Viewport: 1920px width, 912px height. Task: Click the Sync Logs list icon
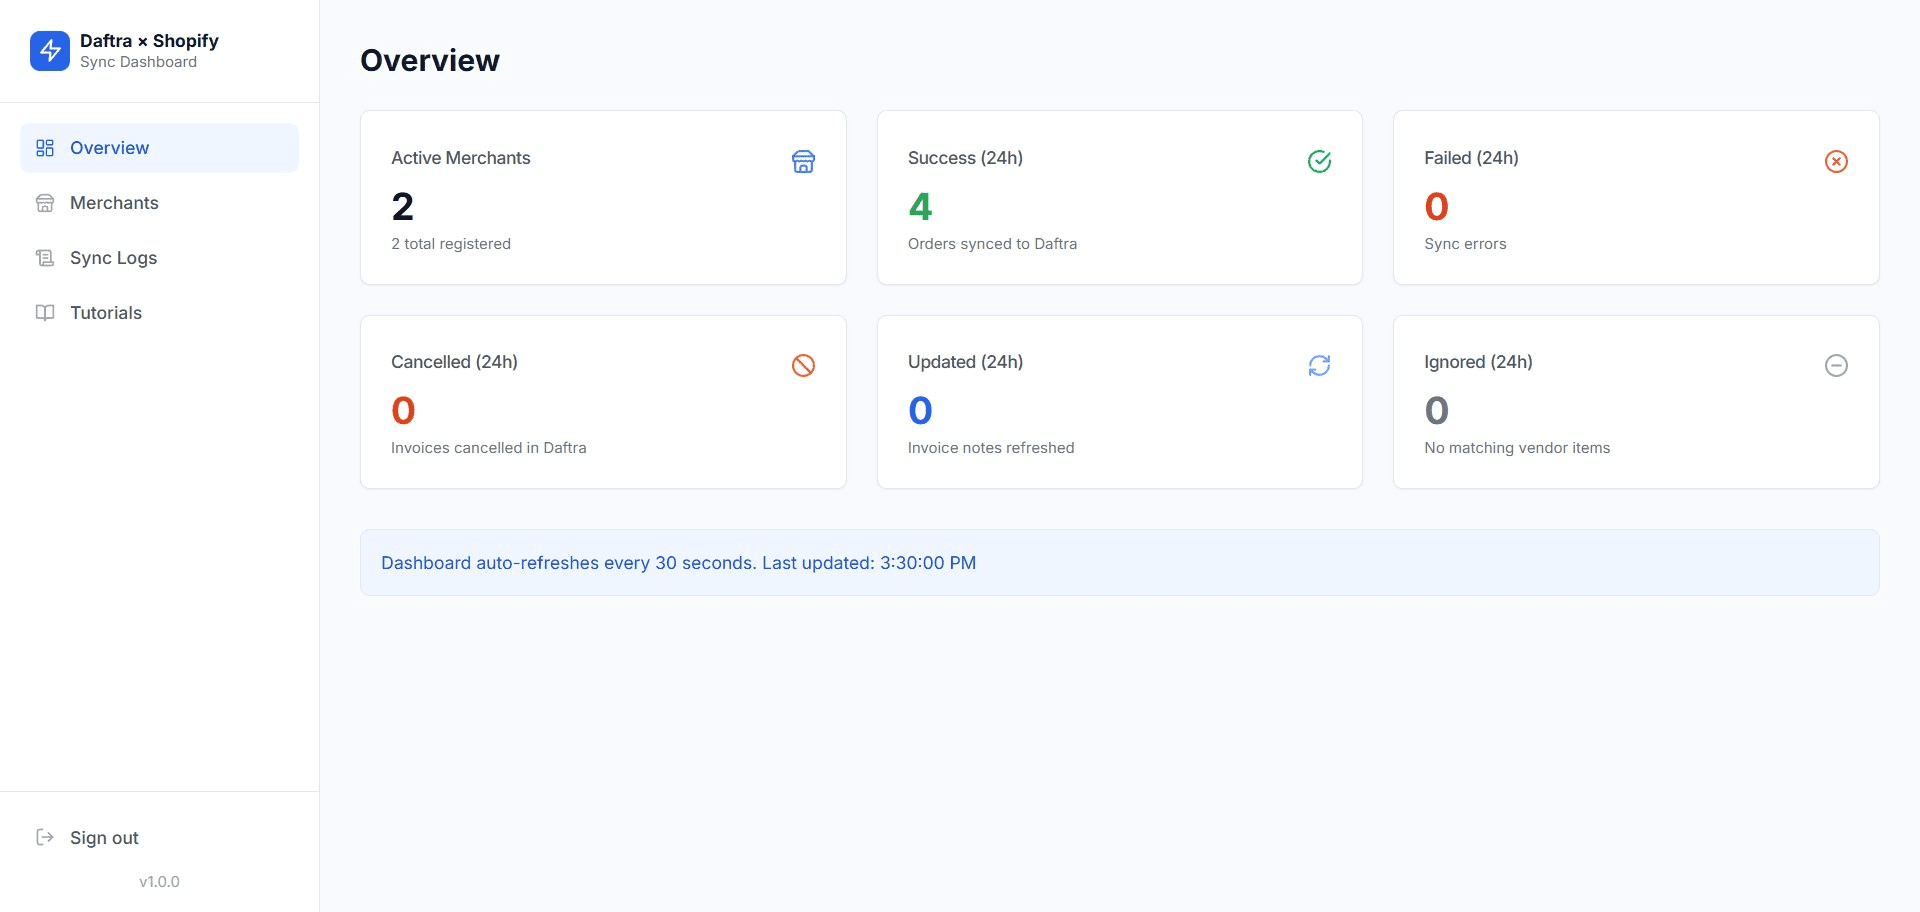click(45, 257)
